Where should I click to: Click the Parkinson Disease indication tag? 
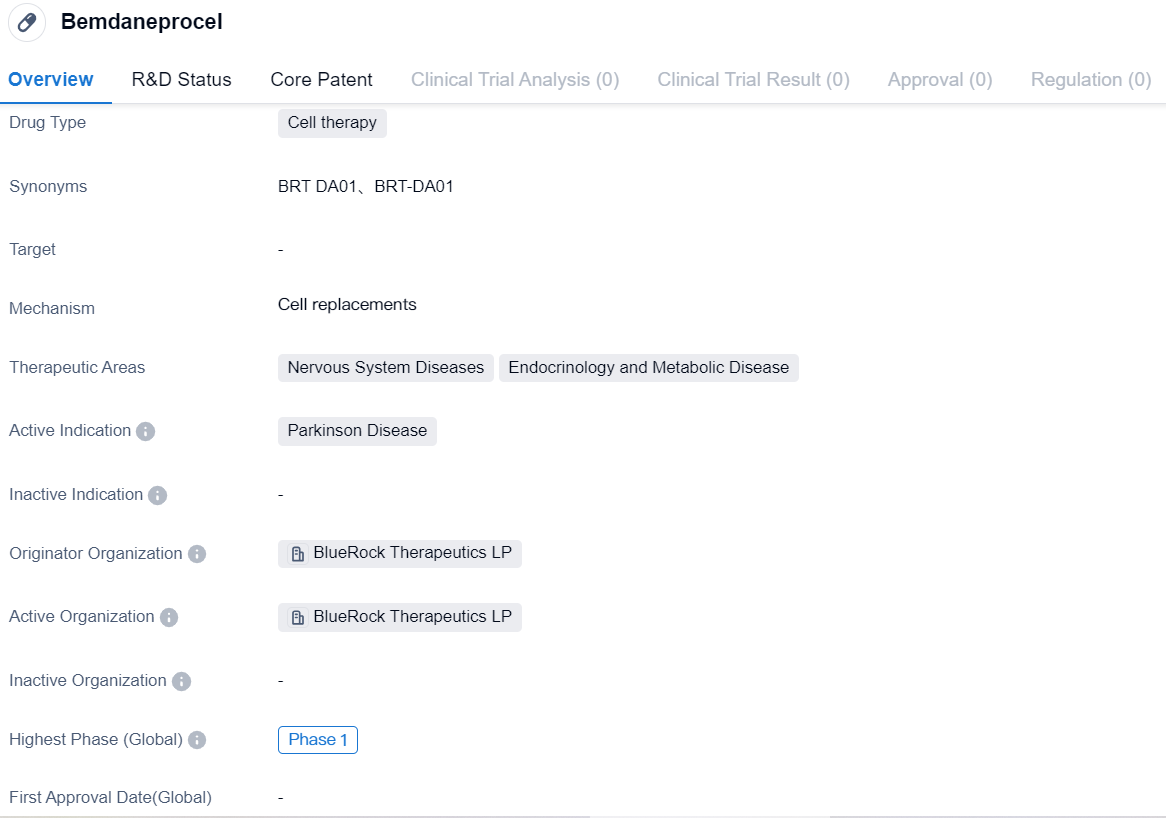click(x=357, y=431)
